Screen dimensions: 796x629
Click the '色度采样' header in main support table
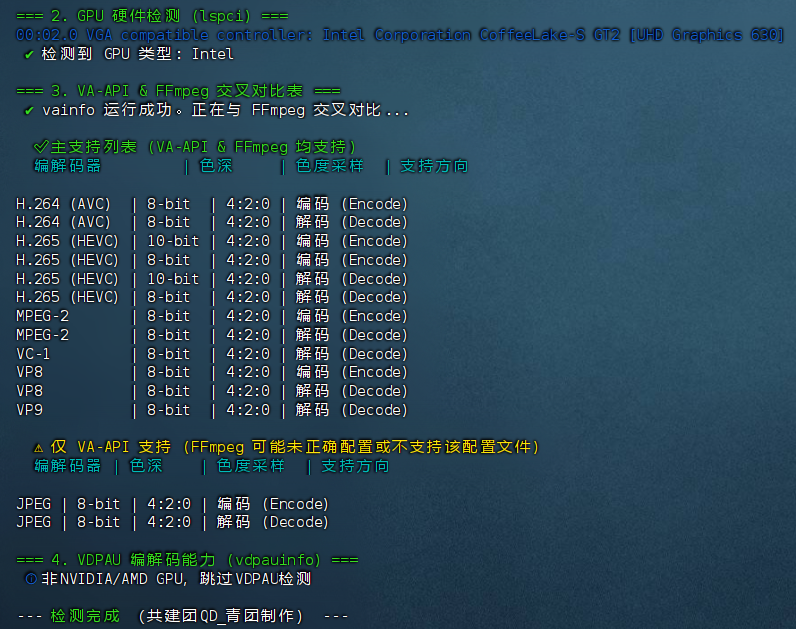329,166
